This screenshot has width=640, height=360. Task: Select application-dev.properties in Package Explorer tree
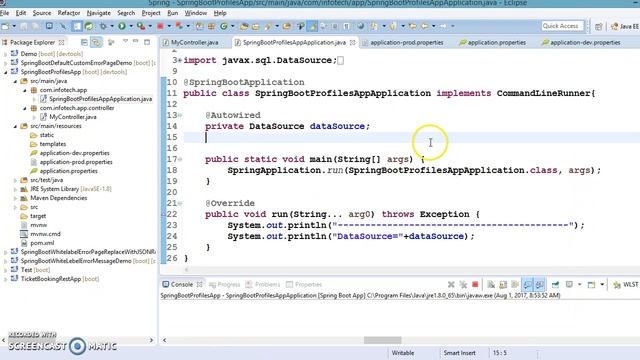[x=74, y=153]
